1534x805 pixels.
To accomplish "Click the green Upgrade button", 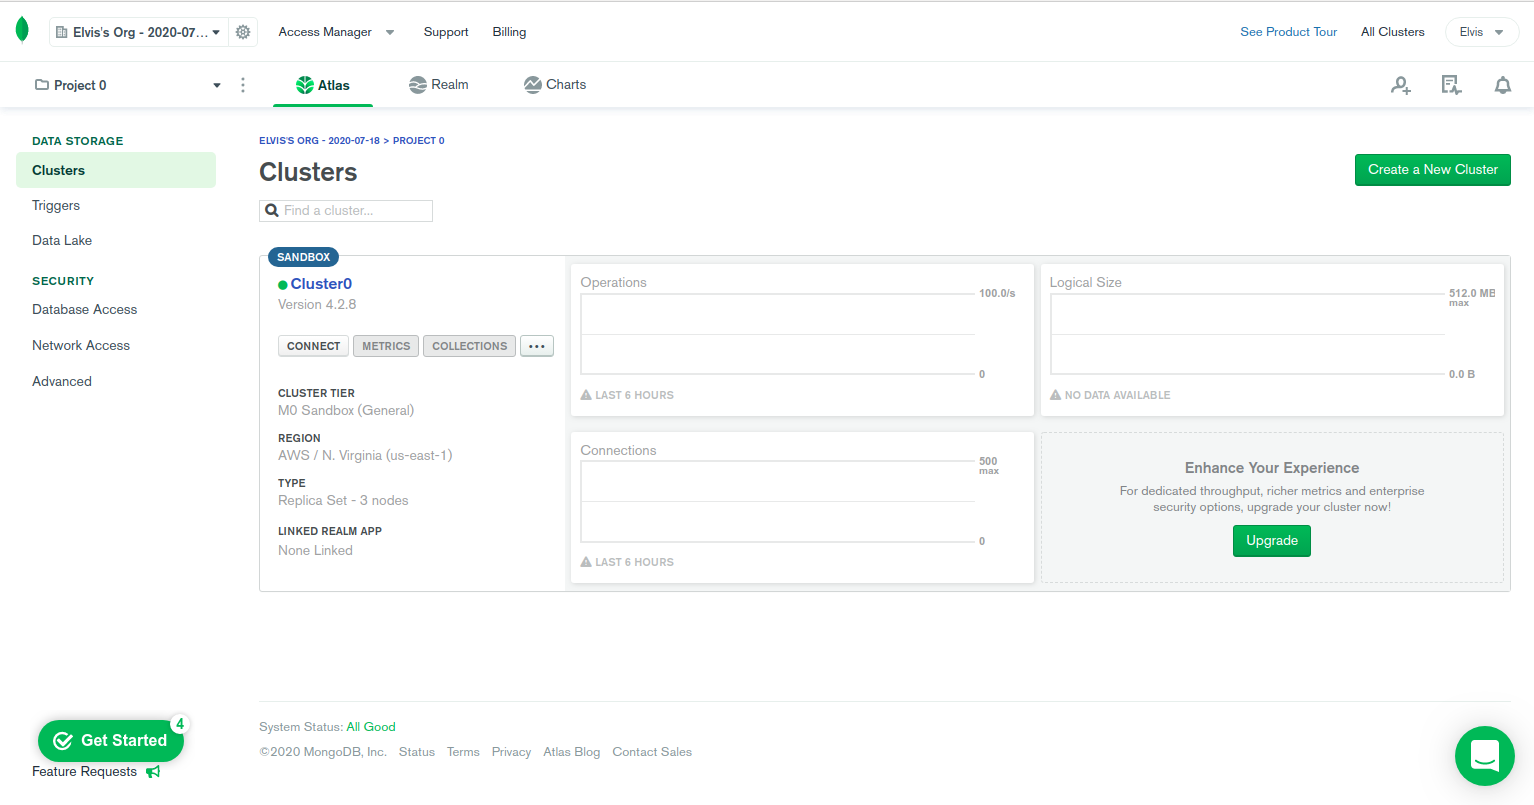I will [x=1272, y=541].
